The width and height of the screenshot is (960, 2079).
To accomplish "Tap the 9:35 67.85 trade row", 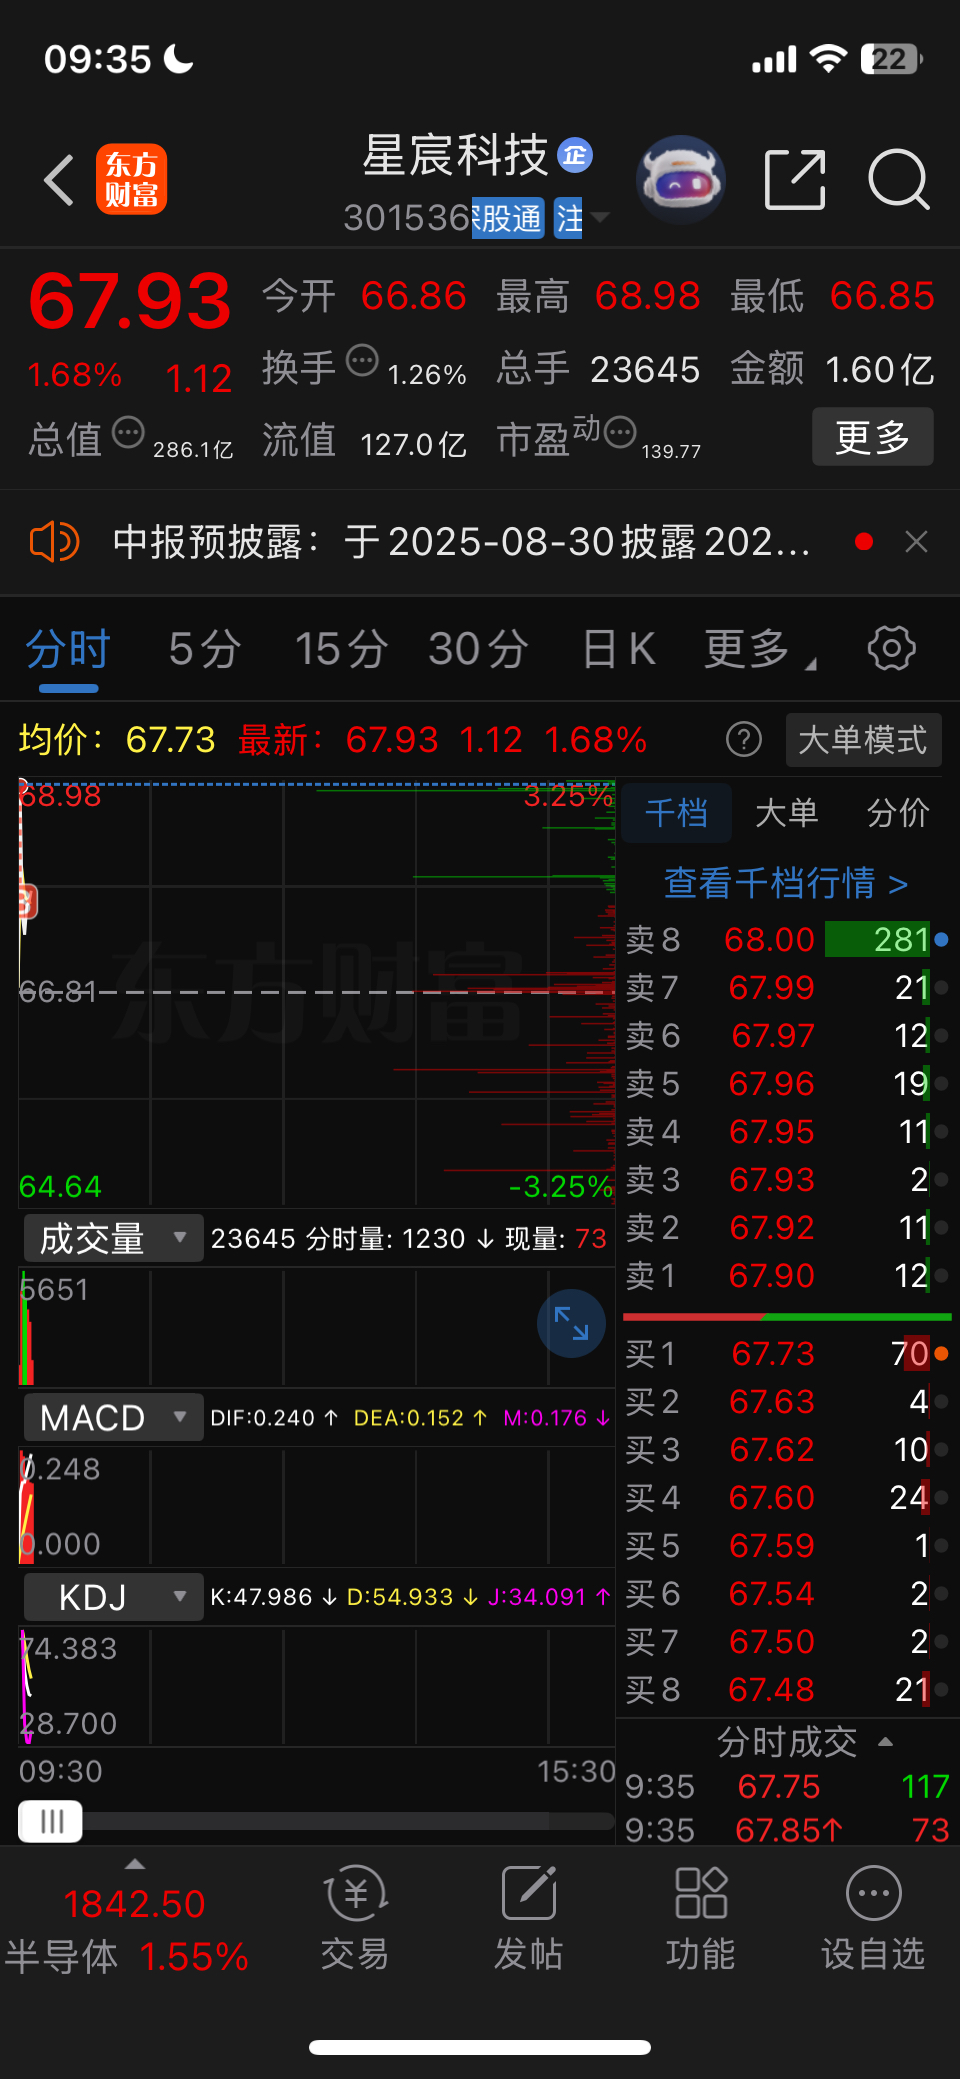I will pyautogui.click(x=786, y=1830).
